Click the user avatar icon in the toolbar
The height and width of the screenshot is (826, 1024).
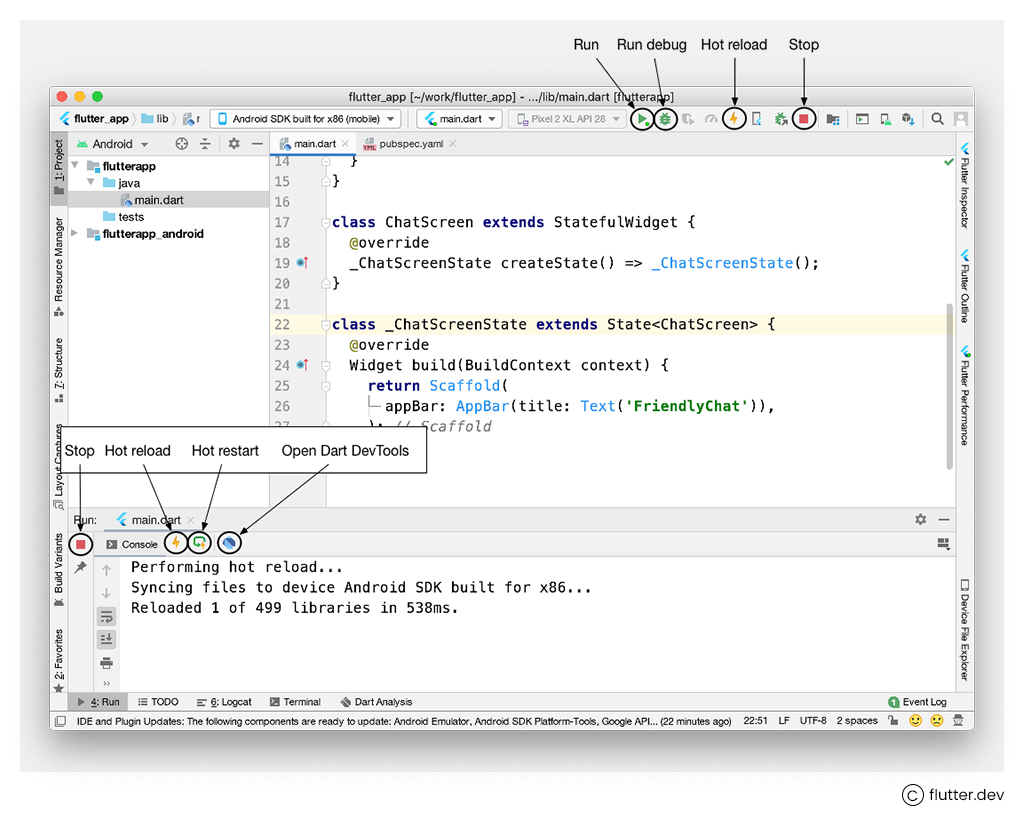pos(961,119)
